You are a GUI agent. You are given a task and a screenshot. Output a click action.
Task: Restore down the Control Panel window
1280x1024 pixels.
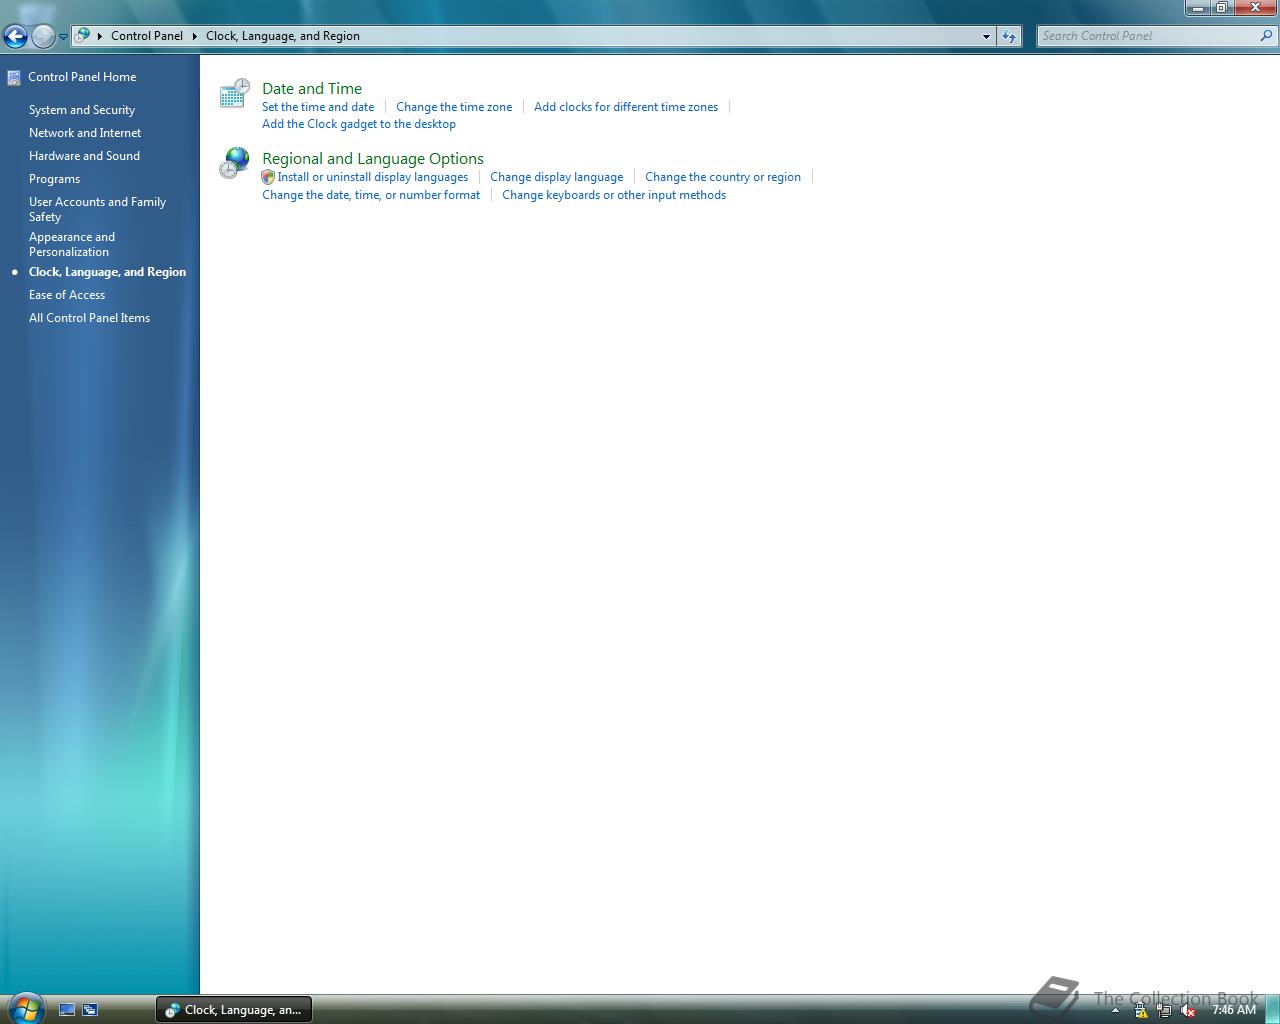point(1221,7)
